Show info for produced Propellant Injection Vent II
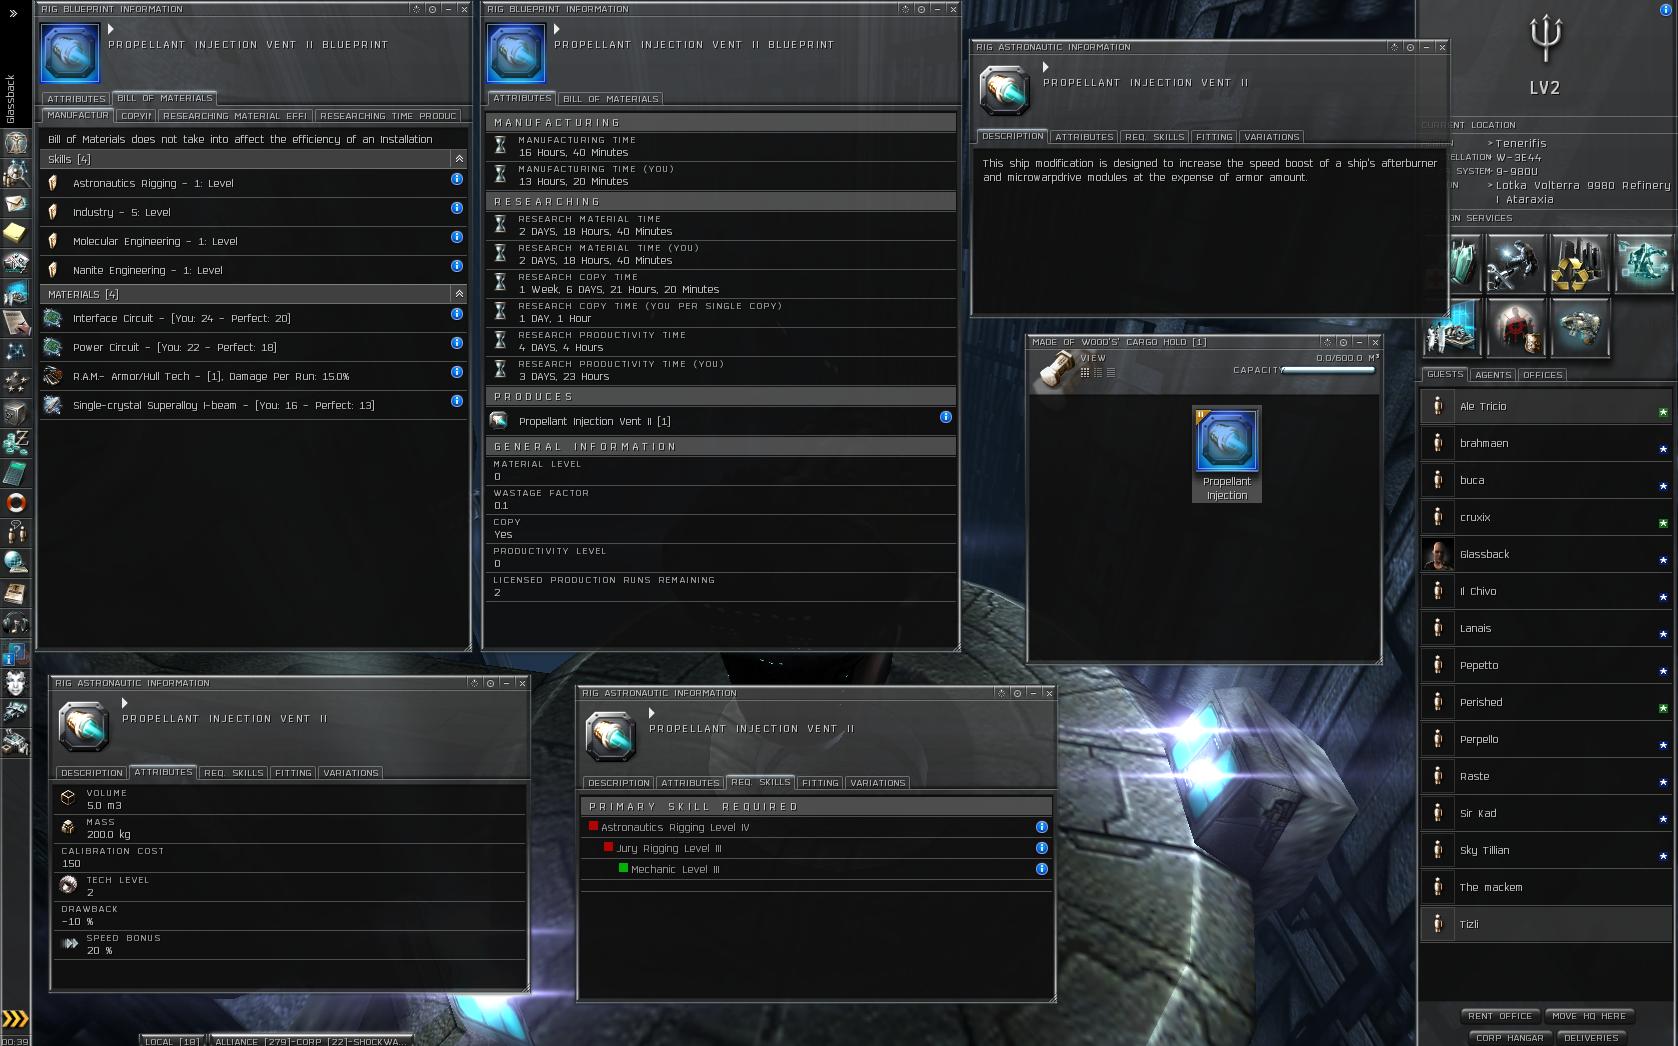 [x=946, y=417]
